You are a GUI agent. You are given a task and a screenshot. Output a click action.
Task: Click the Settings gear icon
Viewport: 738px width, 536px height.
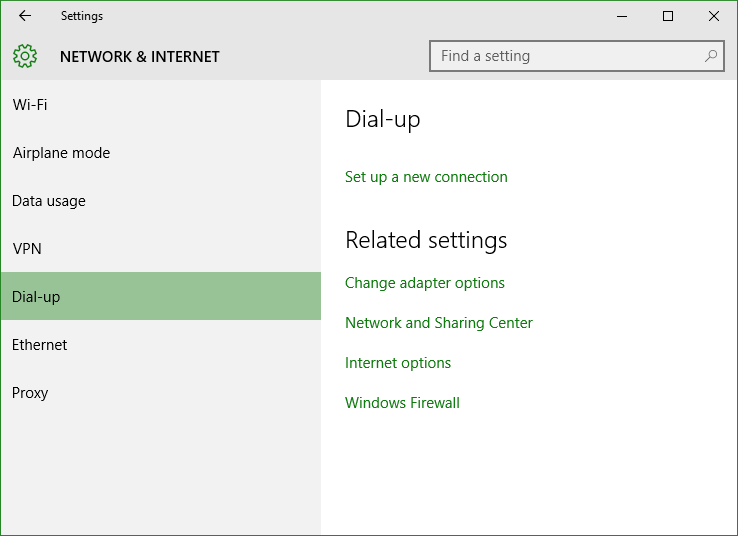click(25, 56)
